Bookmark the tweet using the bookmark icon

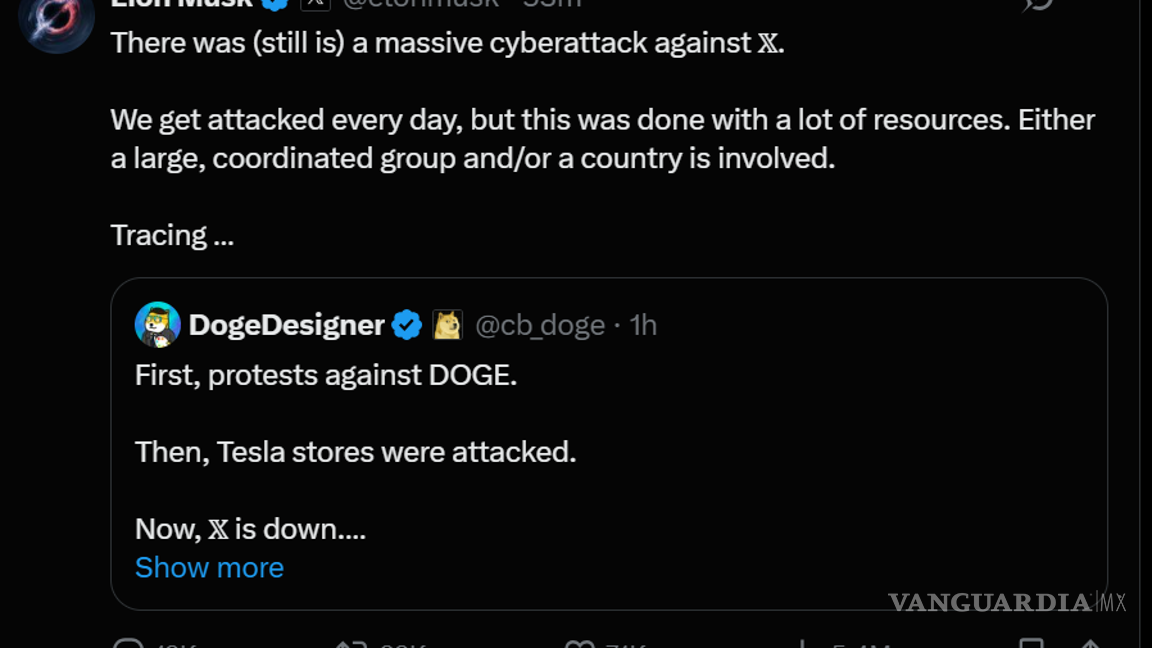pyautogui.click(x=1030, y=643)
